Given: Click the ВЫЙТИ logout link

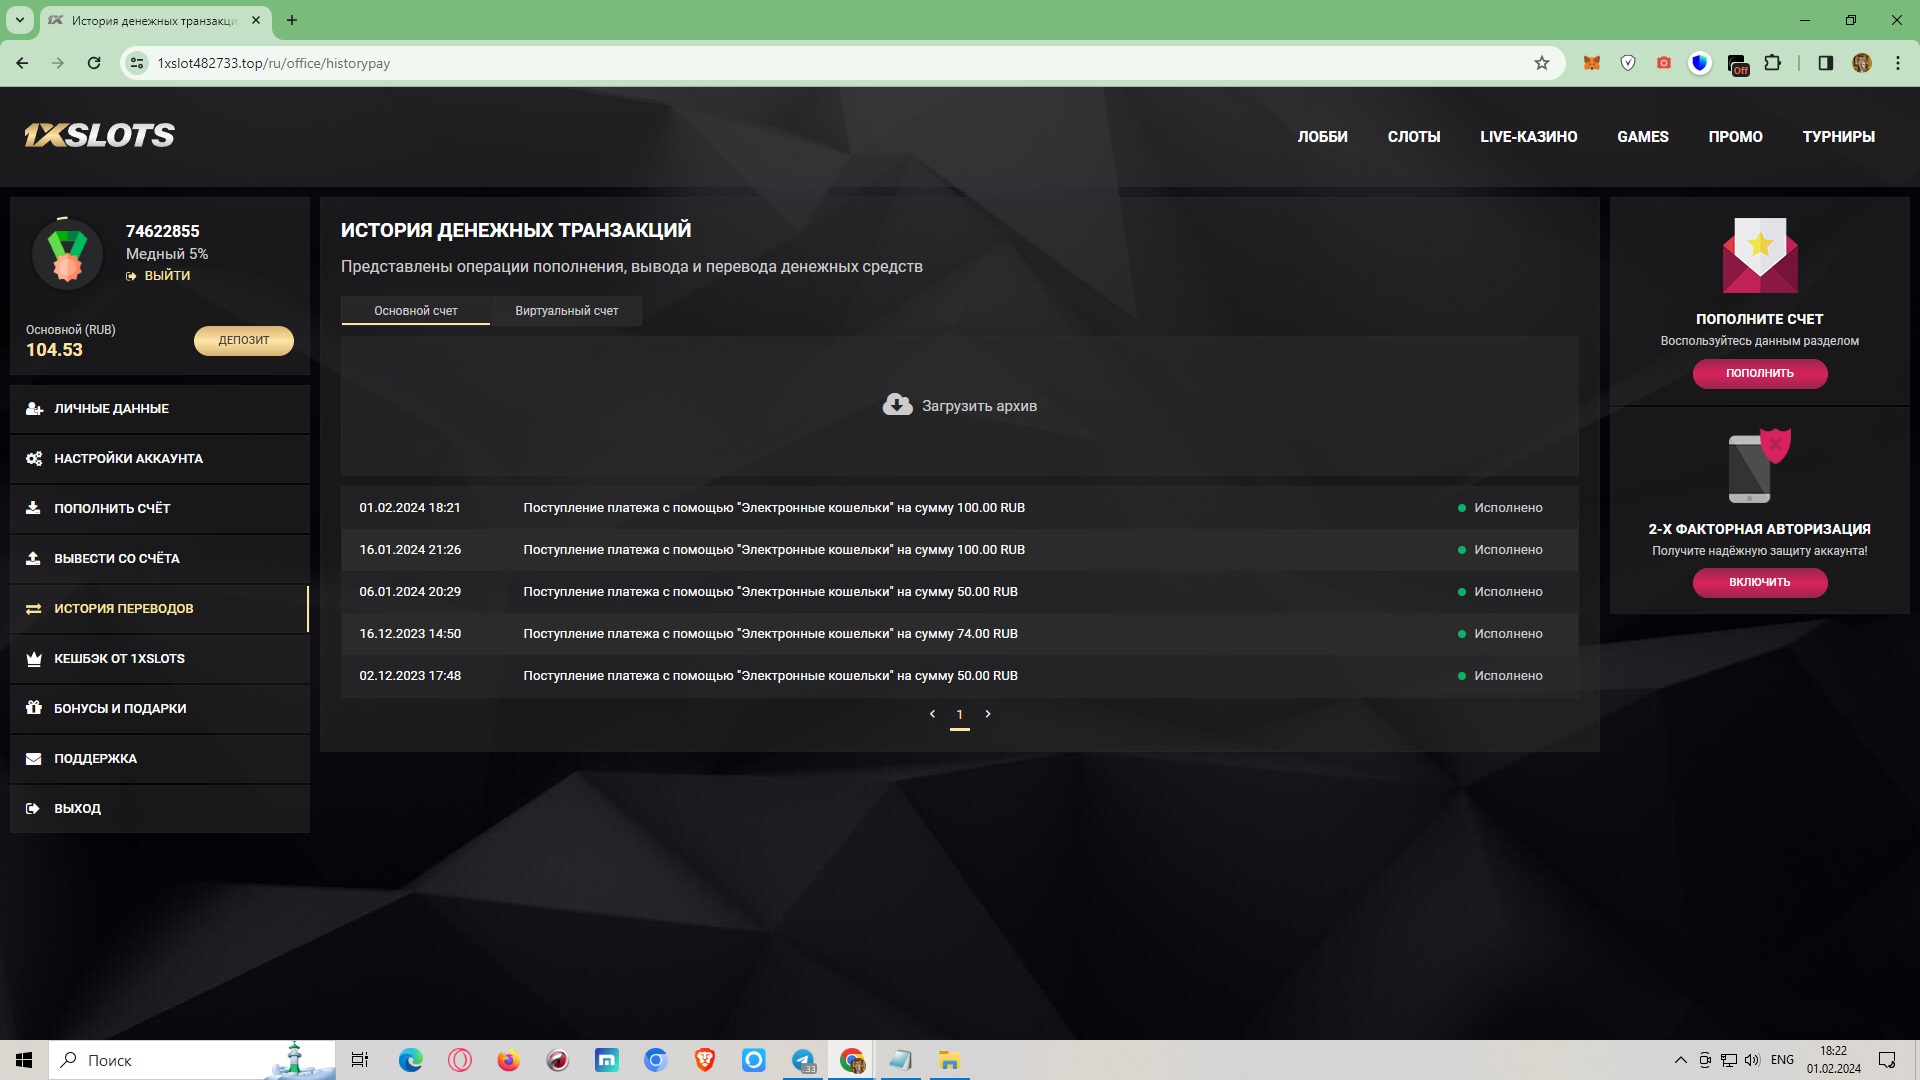Looking at the screenshot, I should pos(166,276).
